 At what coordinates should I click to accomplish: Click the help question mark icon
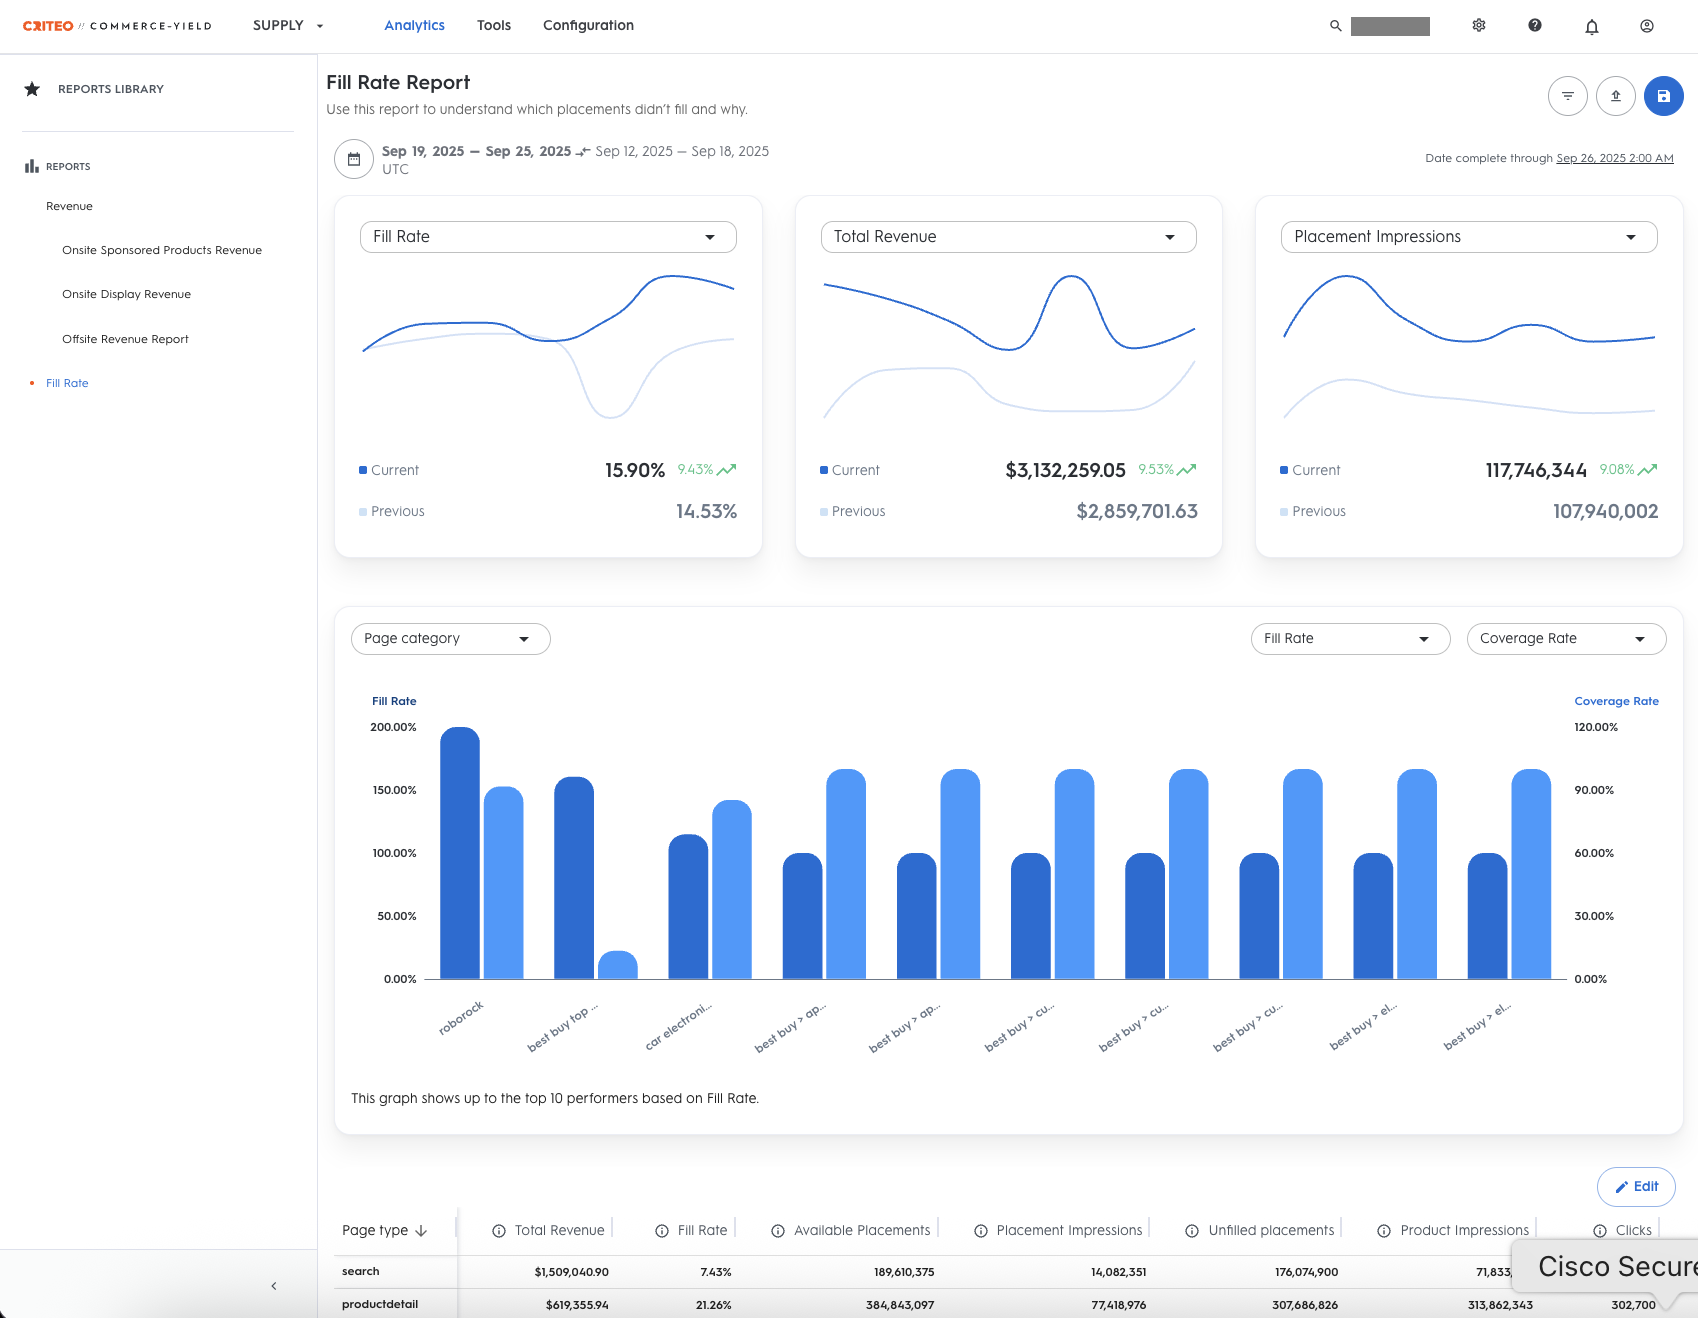[x=1534, y=26]
